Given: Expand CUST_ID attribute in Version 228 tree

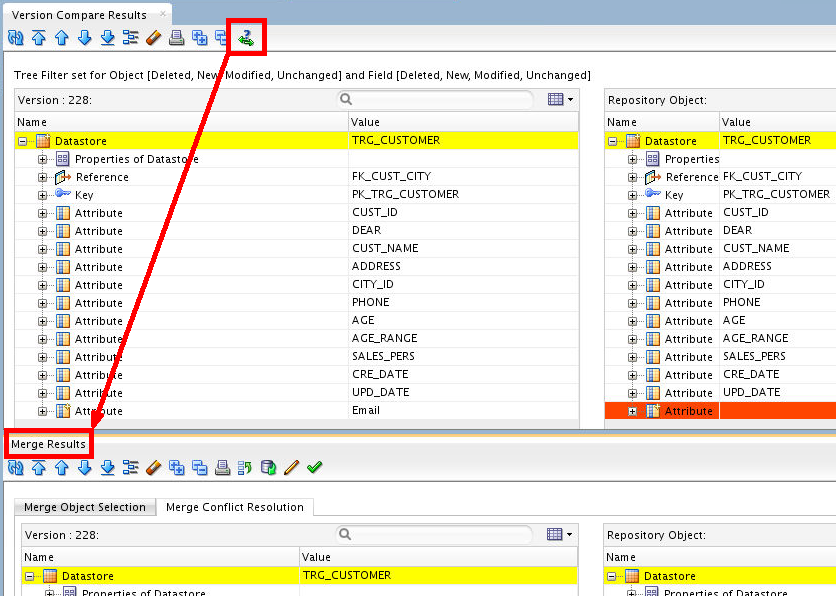Looking at the screenshot, I should (x=42, y=213).
